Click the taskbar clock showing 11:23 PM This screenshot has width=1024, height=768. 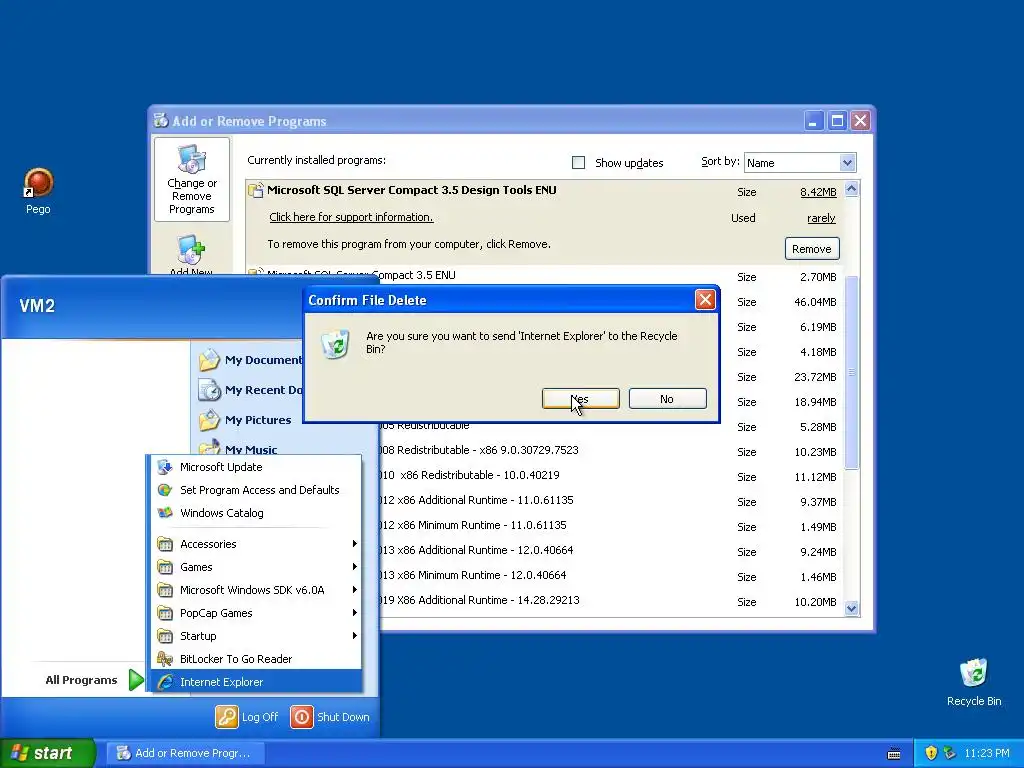tap(987, 753)
